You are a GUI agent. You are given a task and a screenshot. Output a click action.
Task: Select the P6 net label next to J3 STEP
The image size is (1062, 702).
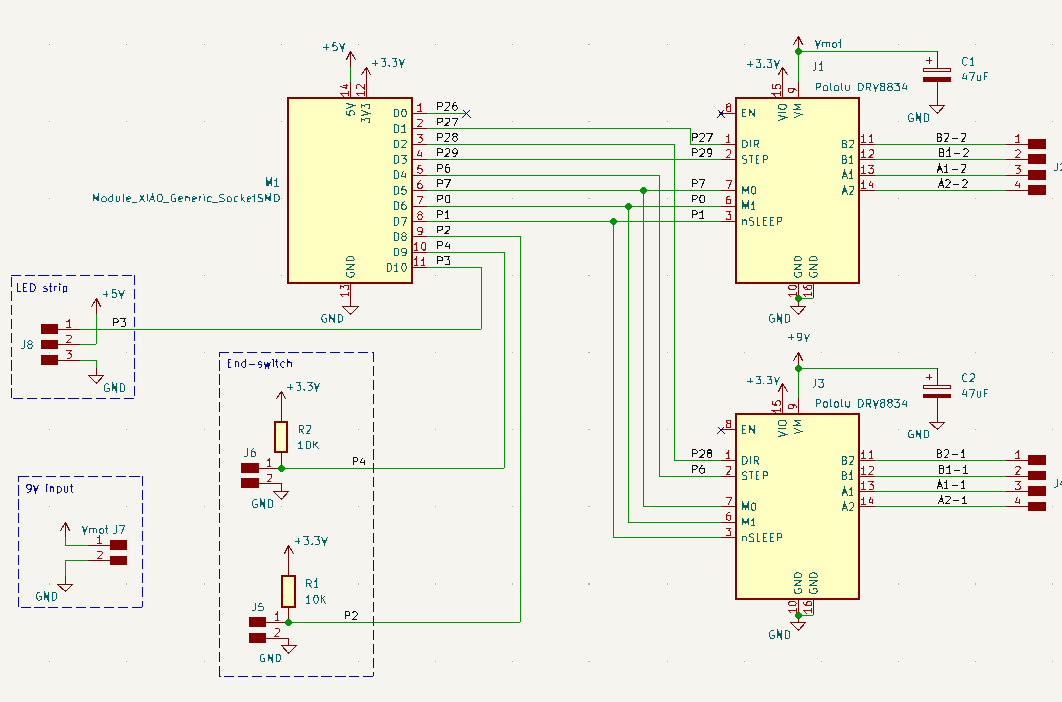[x=698, y=469]
